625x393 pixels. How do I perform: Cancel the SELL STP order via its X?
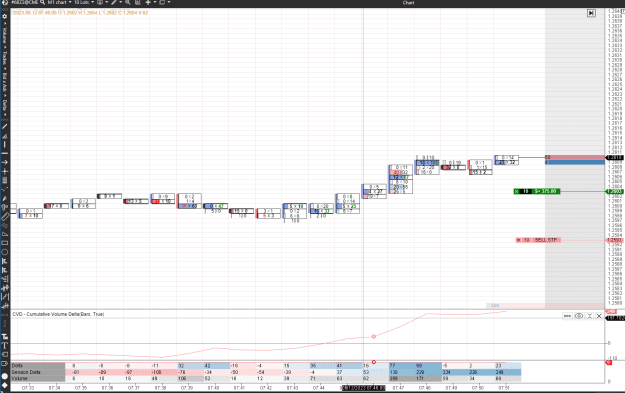click(518, 240)
